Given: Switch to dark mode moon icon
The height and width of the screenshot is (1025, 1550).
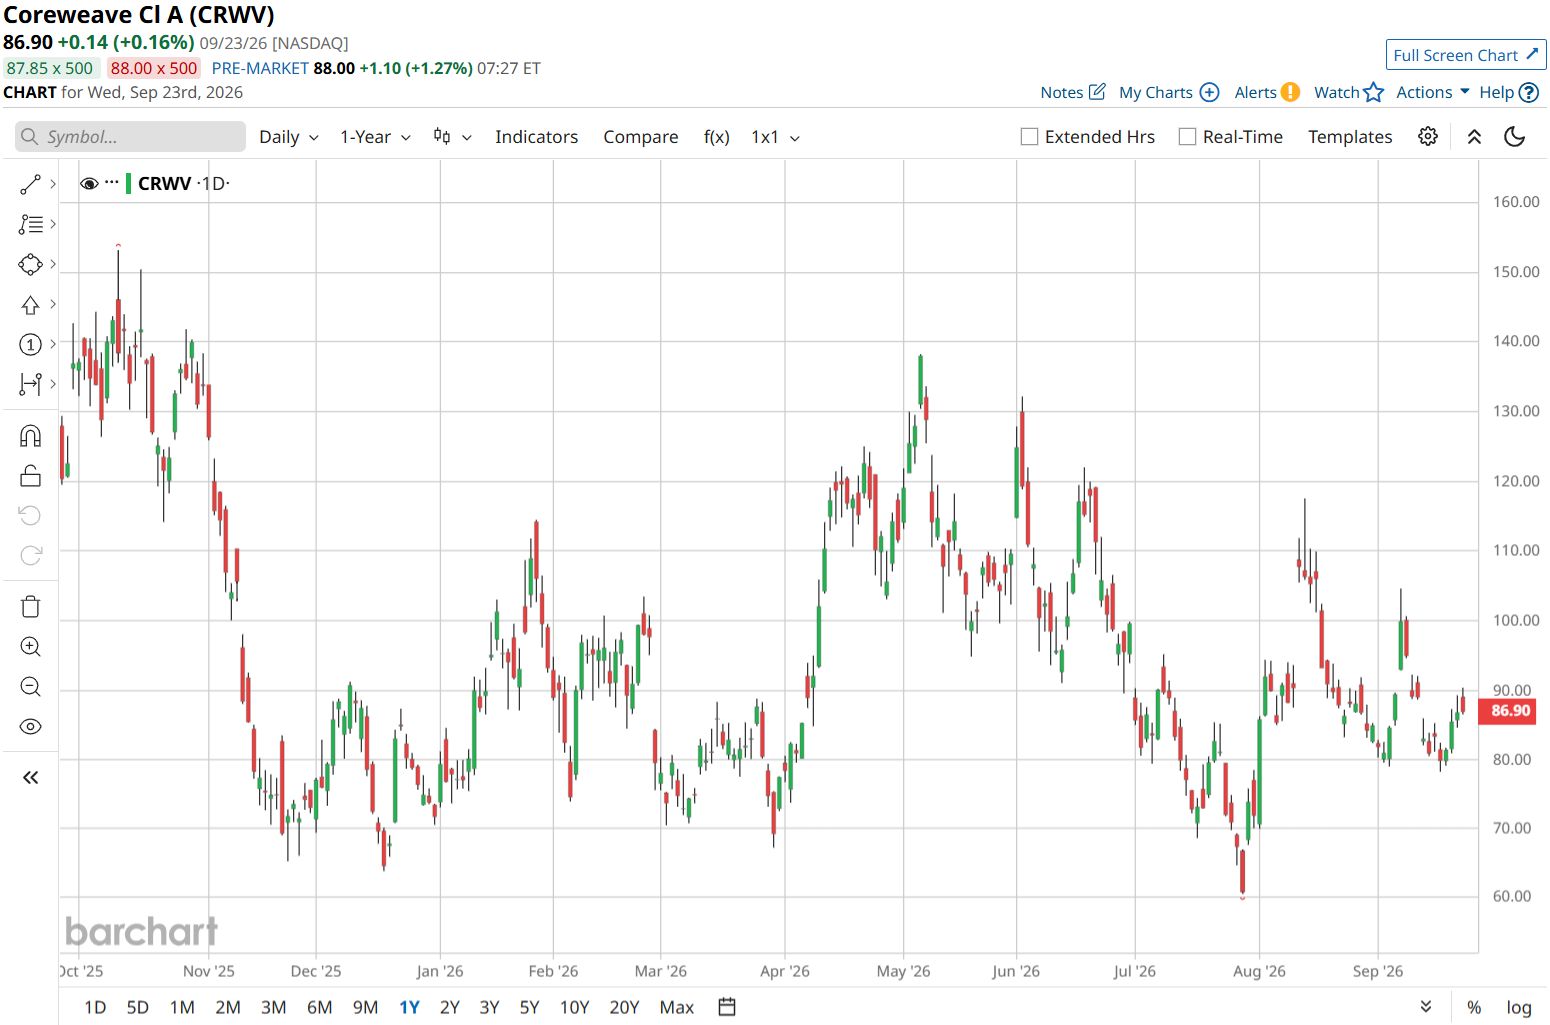Looking at the screenshot, I should (x=1514, y=137).
